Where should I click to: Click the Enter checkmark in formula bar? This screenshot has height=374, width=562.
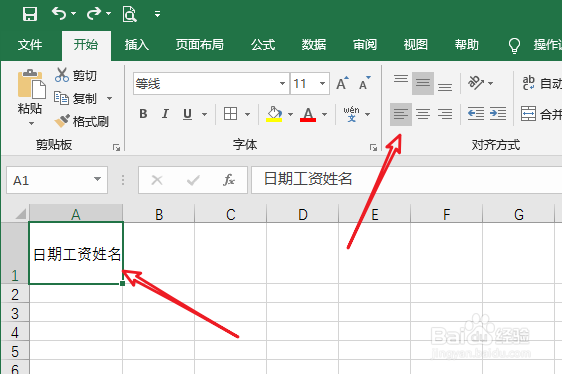tap(193, 180)
